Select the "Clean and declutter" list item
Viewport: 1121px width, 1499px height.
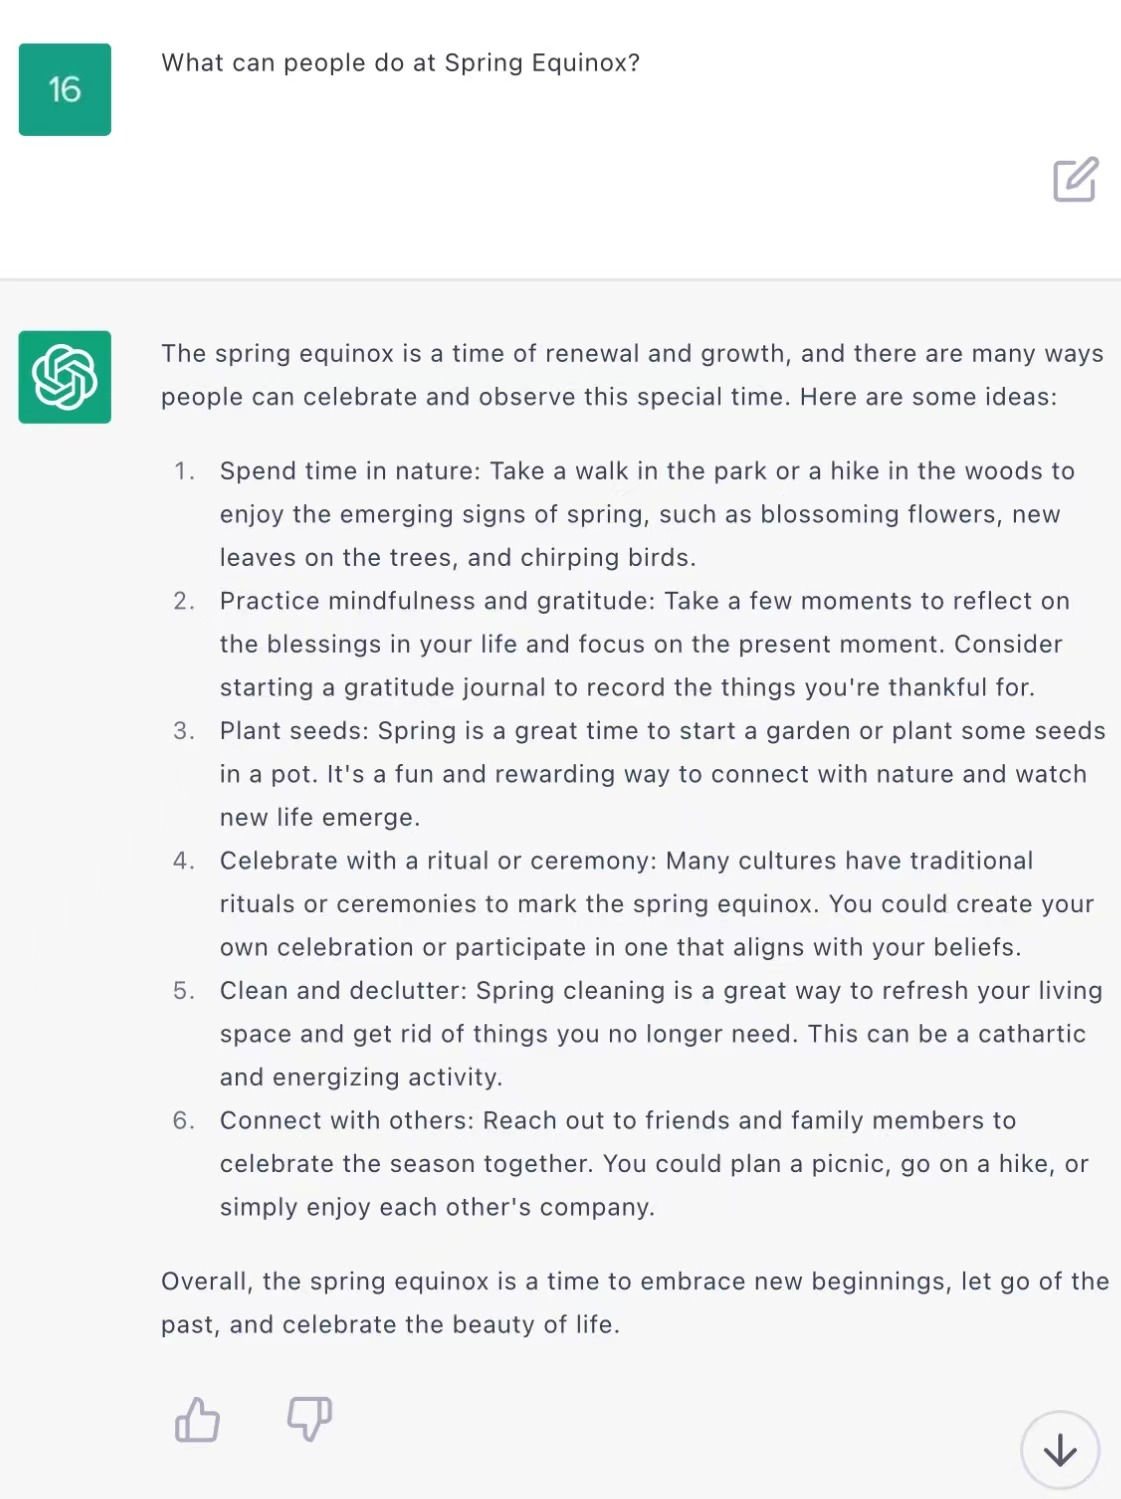click(x=660, y=1034)
